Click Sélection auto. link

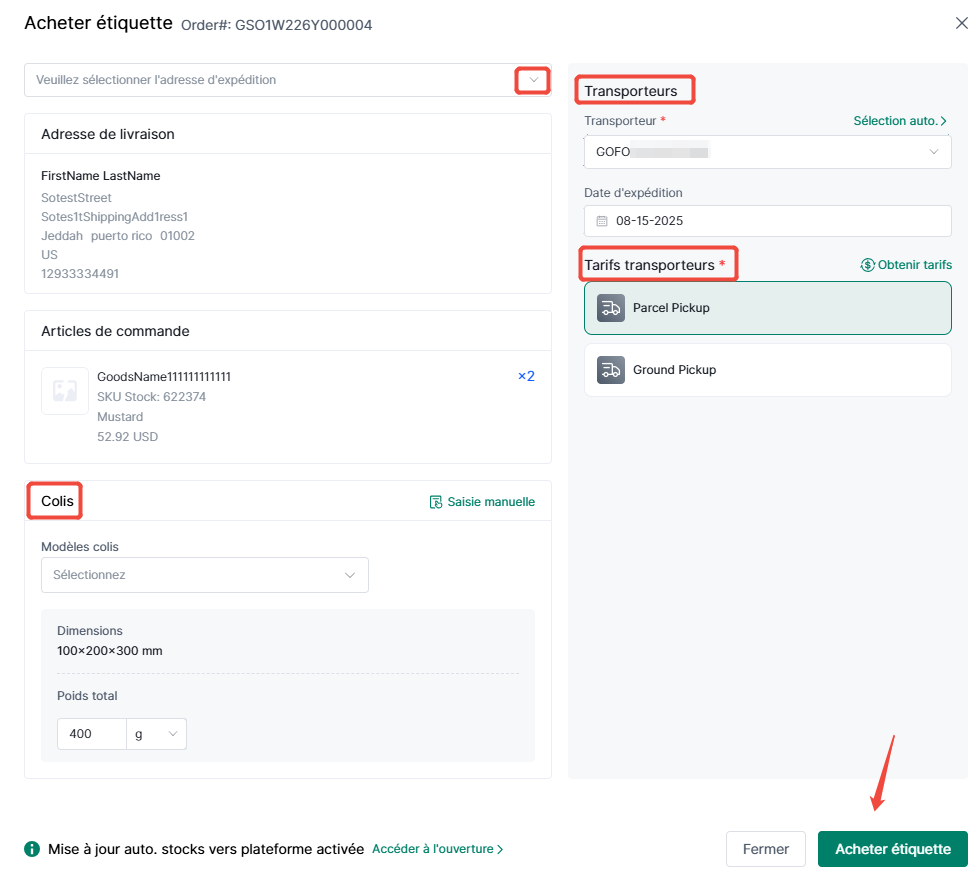pos(900,121)
